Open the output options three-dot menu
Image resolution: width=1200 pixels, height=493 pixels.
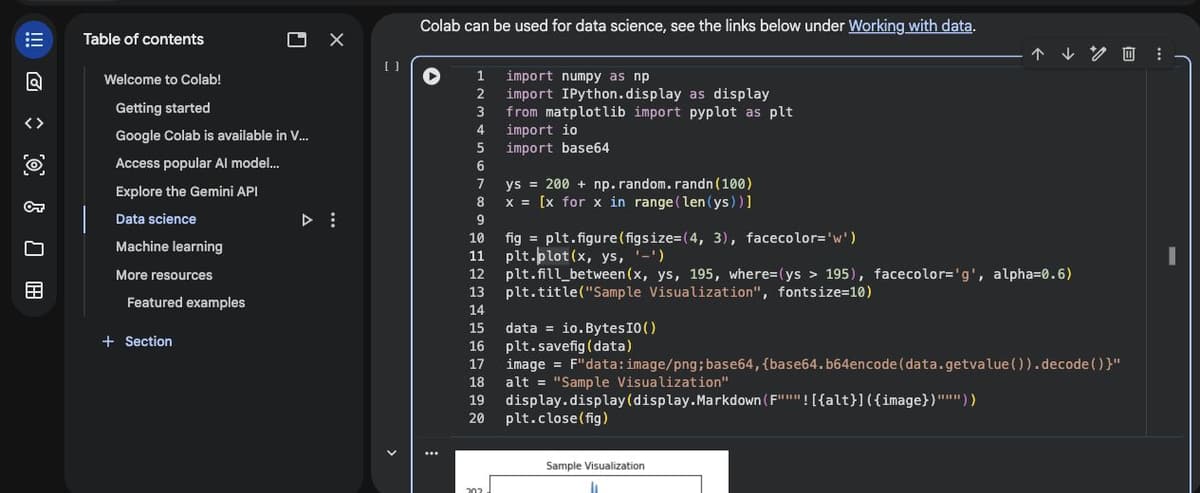click(431, 454)
